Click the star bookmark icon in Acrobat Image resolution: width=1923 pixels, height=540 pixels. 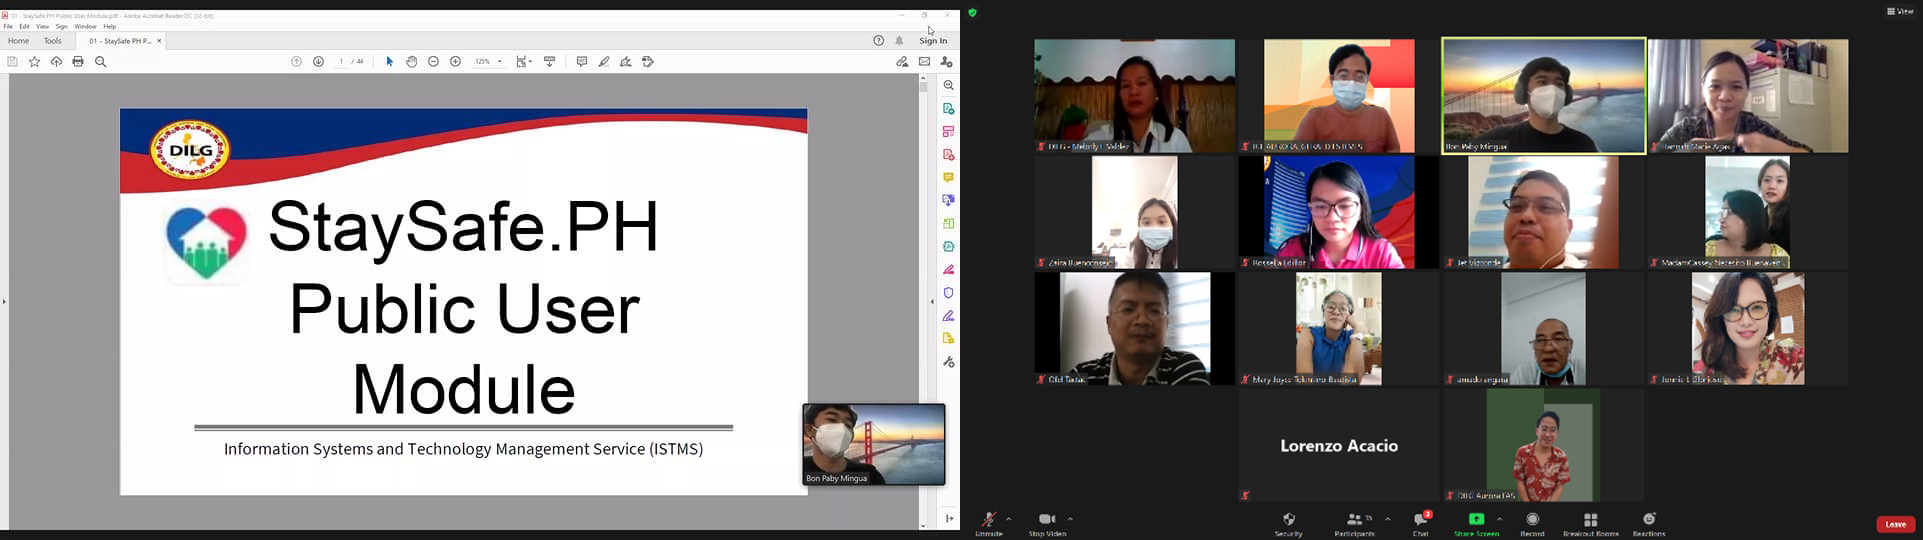coord(34,62)
